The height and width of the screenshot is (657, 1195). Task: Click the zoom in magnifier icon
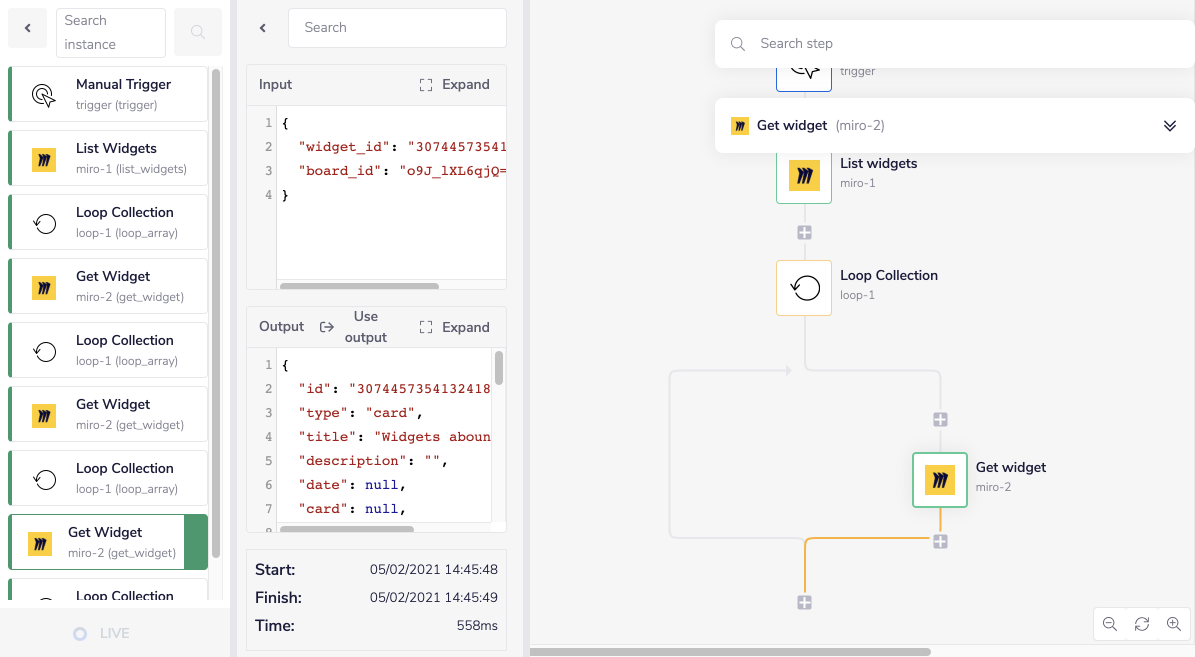click(x=1174, y=623)
